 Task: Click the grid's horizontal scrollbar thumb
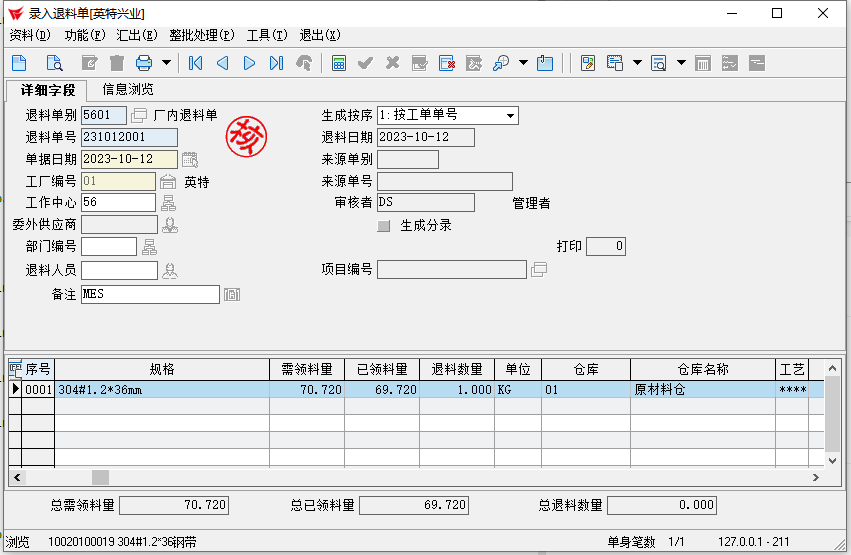100,478
